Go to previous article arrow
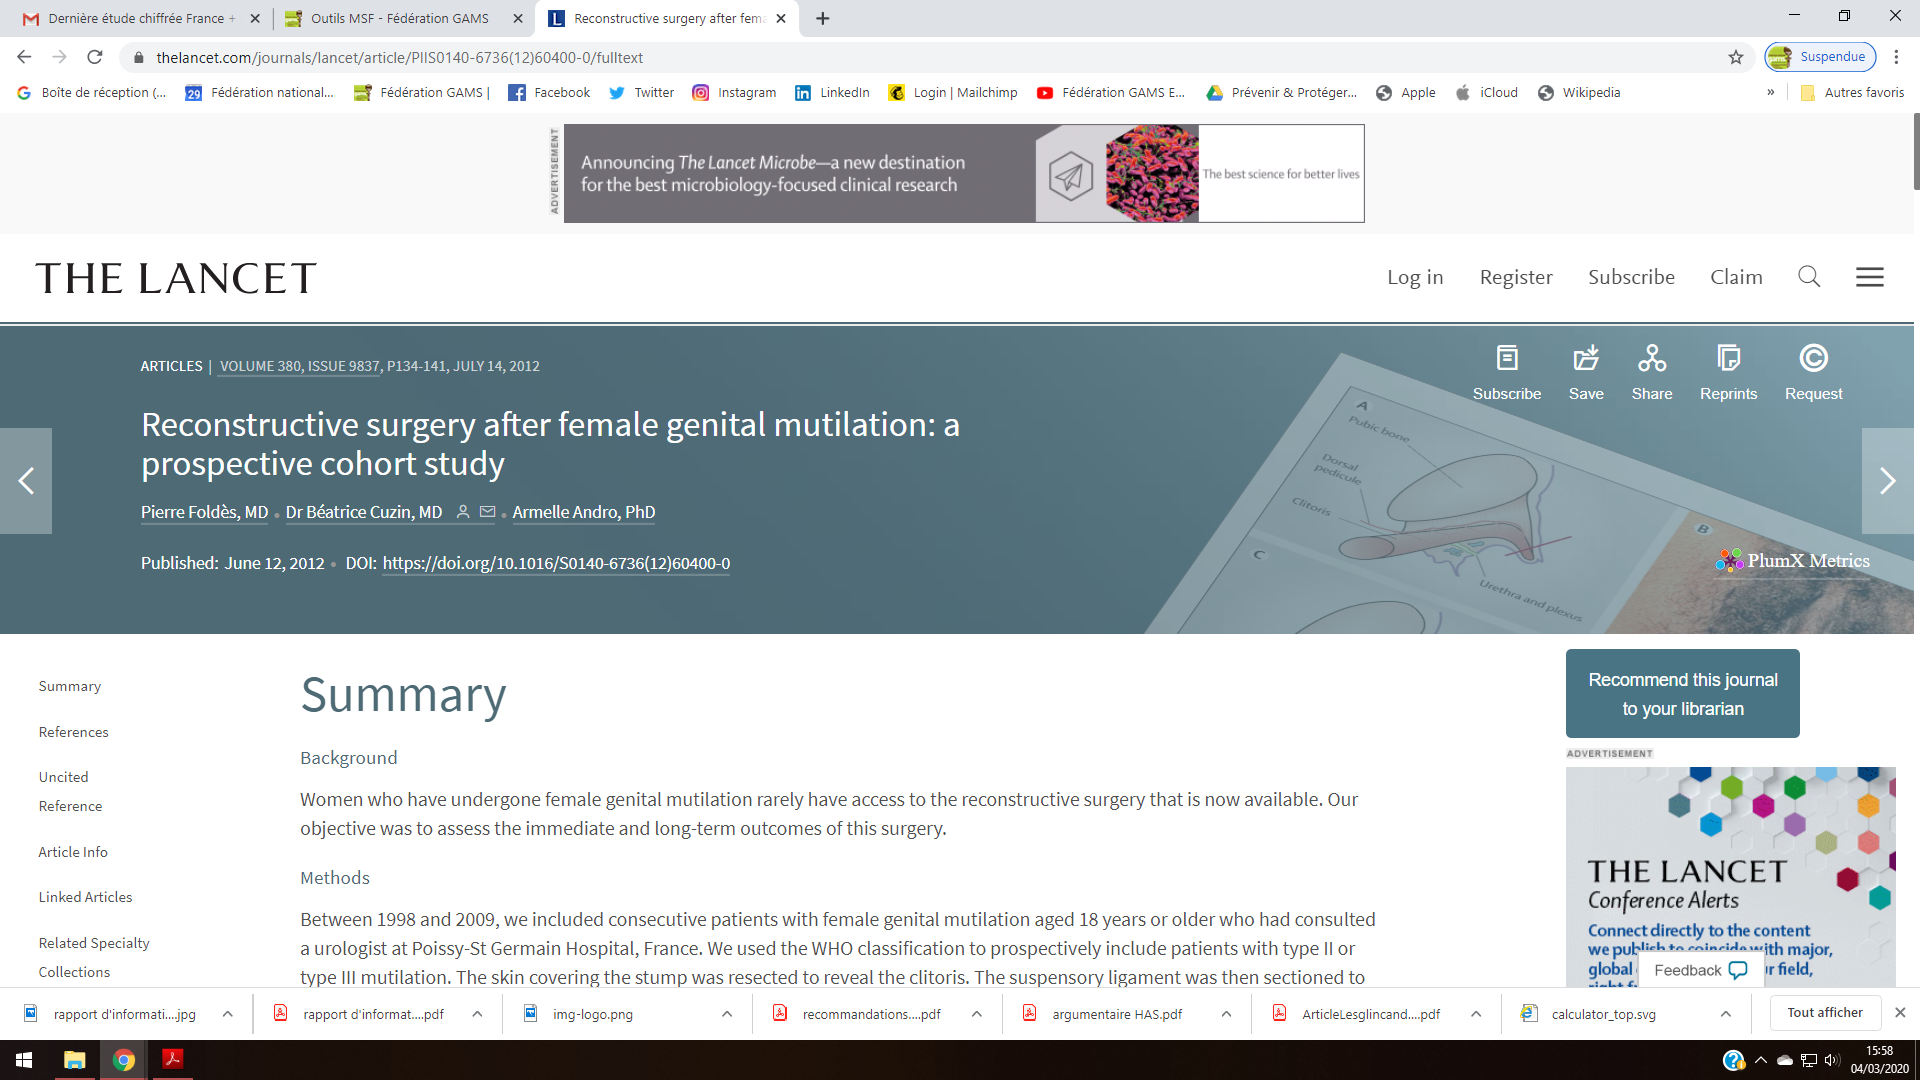This screenshot has width=1920, height=1080. click(x=26, y=481)
